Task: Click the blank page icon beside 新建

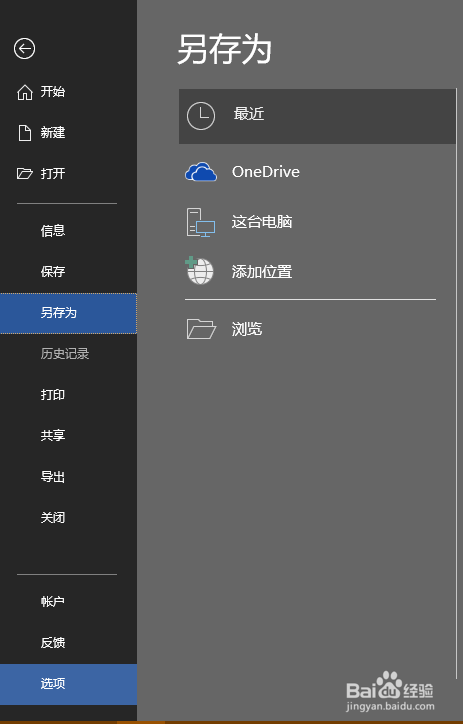Action: point(24,133)
